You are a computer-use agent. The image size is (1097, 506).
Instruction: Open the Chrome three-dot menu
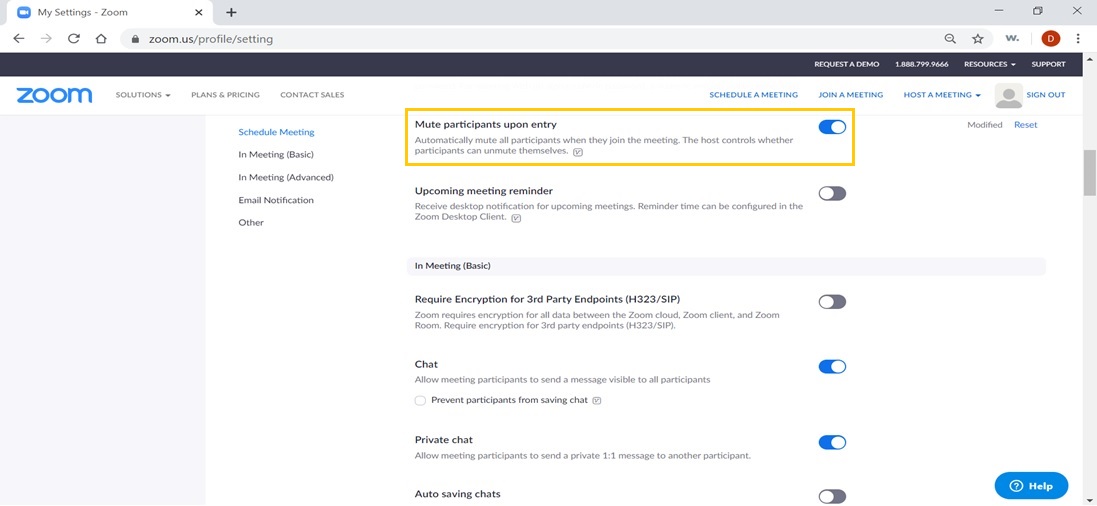[x=1078, y=39]
